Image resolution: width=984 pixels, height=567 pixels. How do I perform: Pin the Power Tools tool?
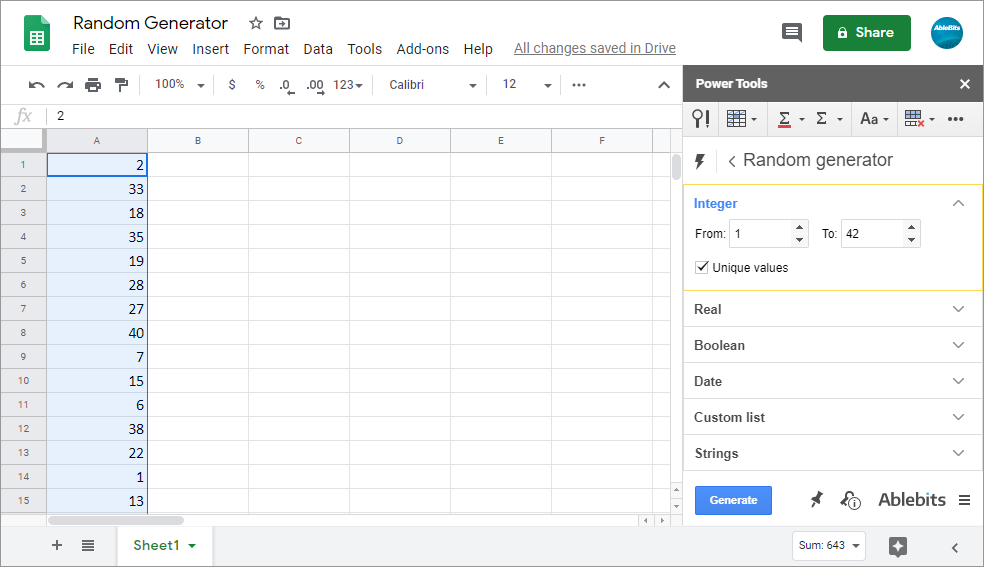point(816,500)
